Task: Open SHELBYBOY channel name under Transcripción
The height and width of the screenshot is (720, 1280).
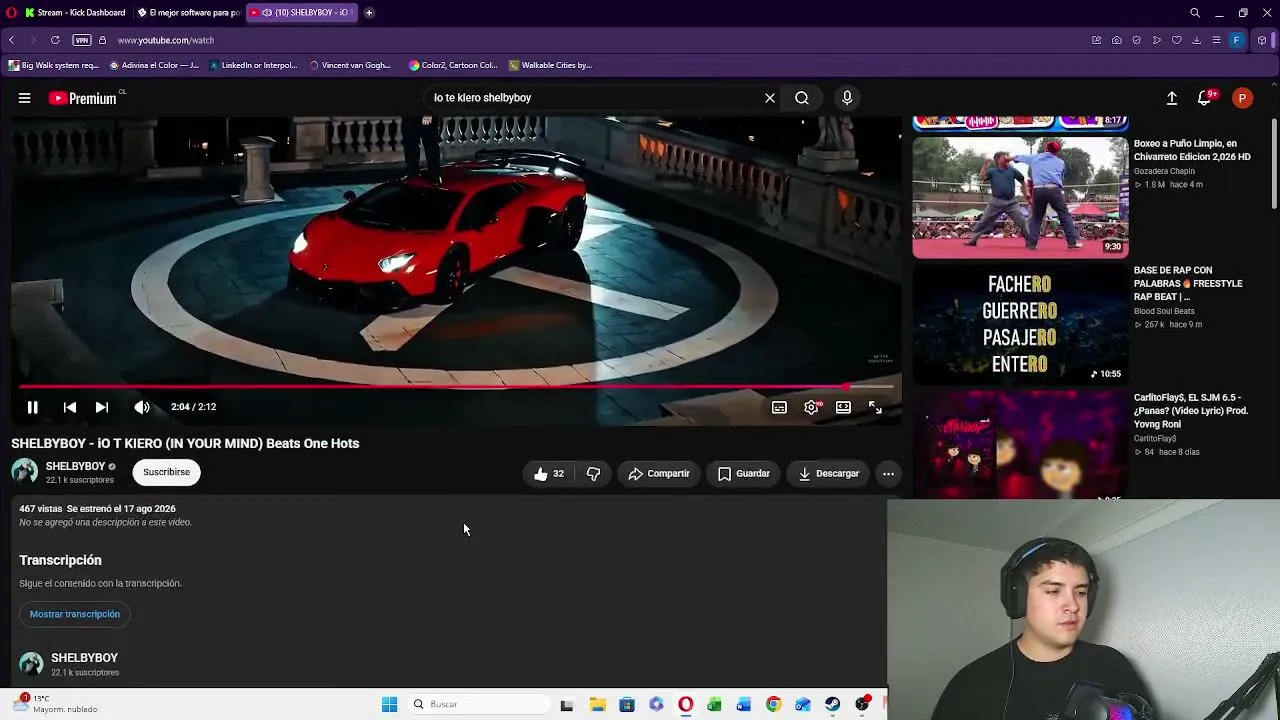Action: [x=84, y=658]
